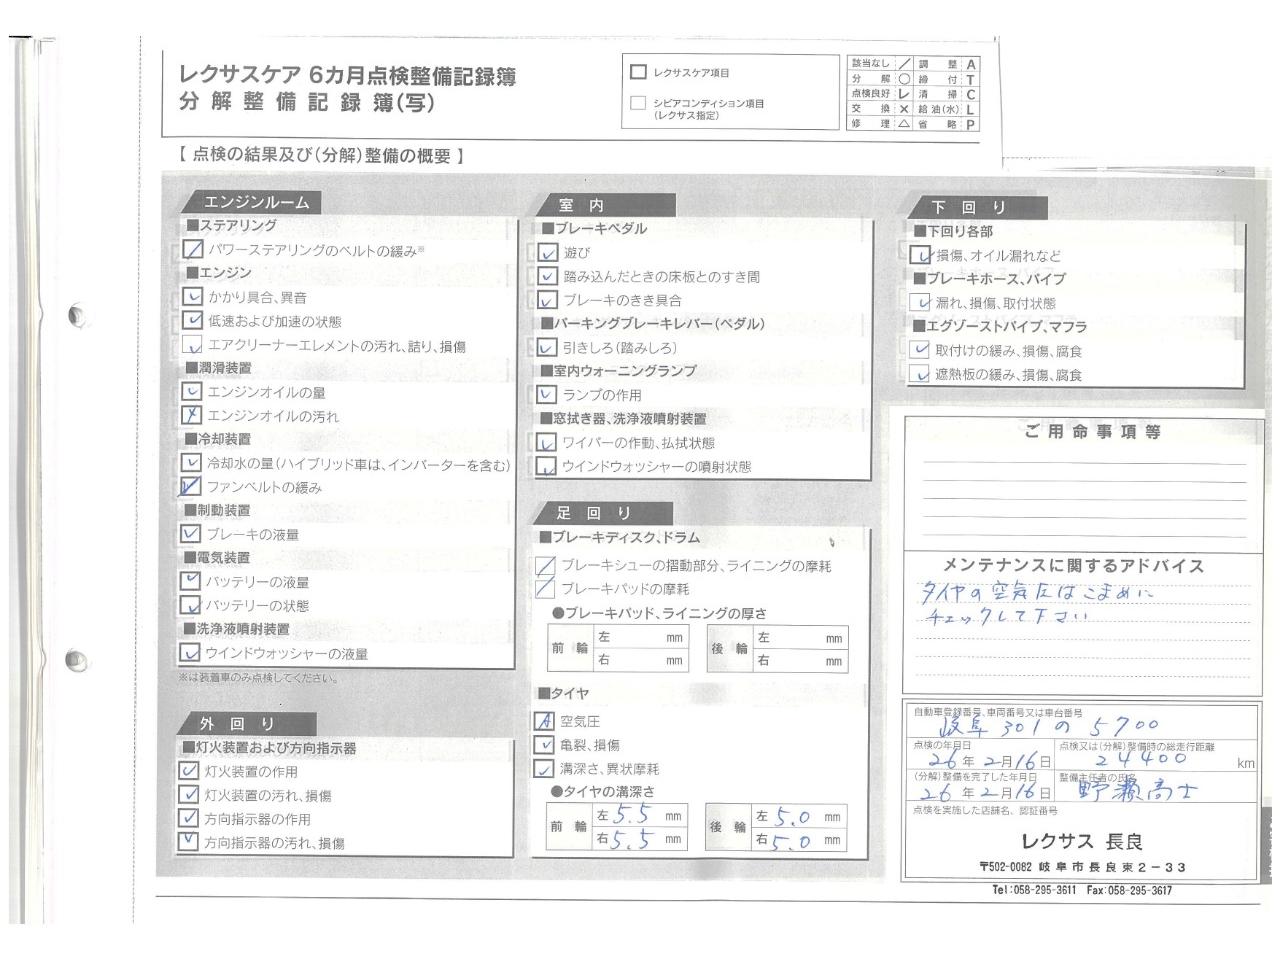The height and width of the screenshot is (960, 1280).
Task: Check the 灯火装置の作用 box
Action: [x=189, y=771]
